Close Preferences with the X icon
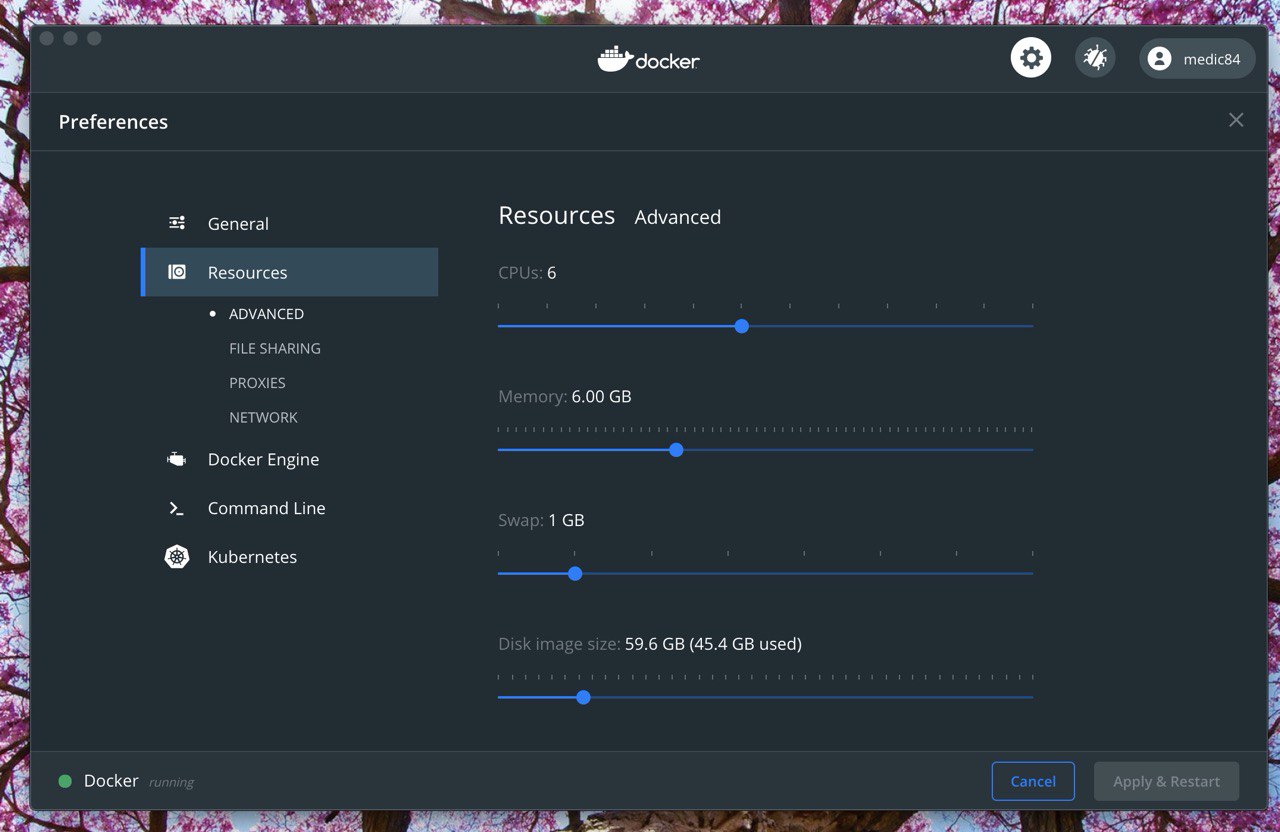Screen dimensions: 1280x832 coord(1236,120)
